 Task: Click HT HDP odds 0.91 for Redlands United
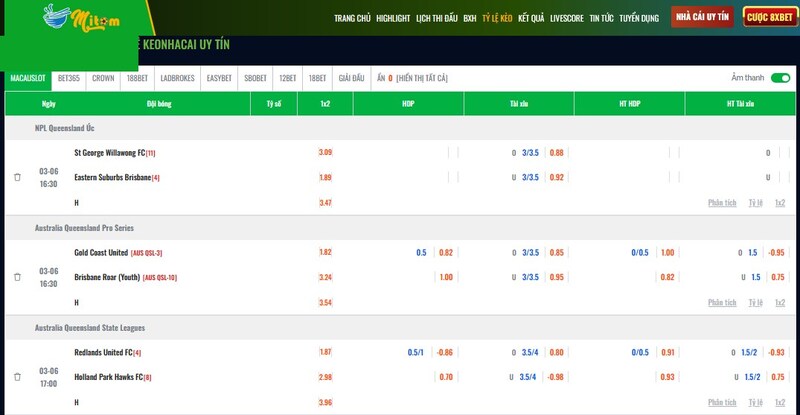pos(668,352)
